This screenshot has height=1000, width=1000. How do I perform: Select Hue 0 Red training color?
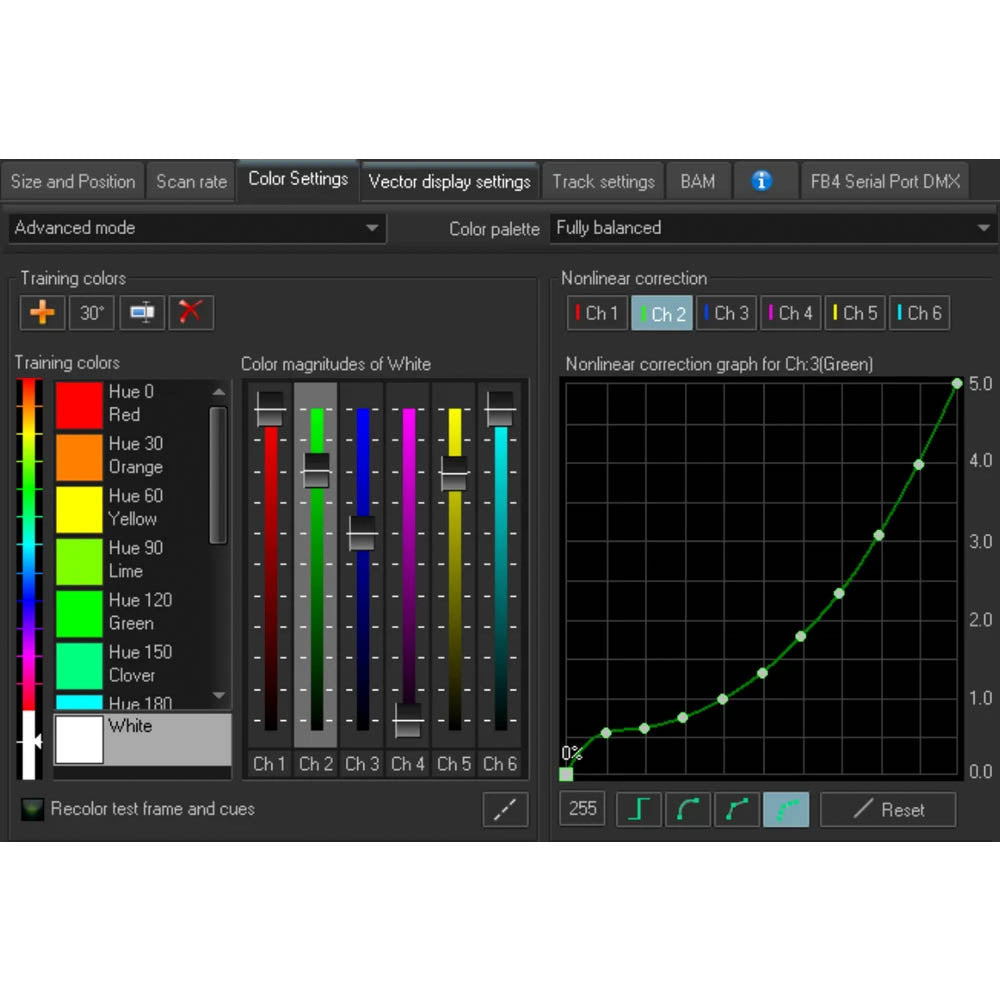(131, 404)
